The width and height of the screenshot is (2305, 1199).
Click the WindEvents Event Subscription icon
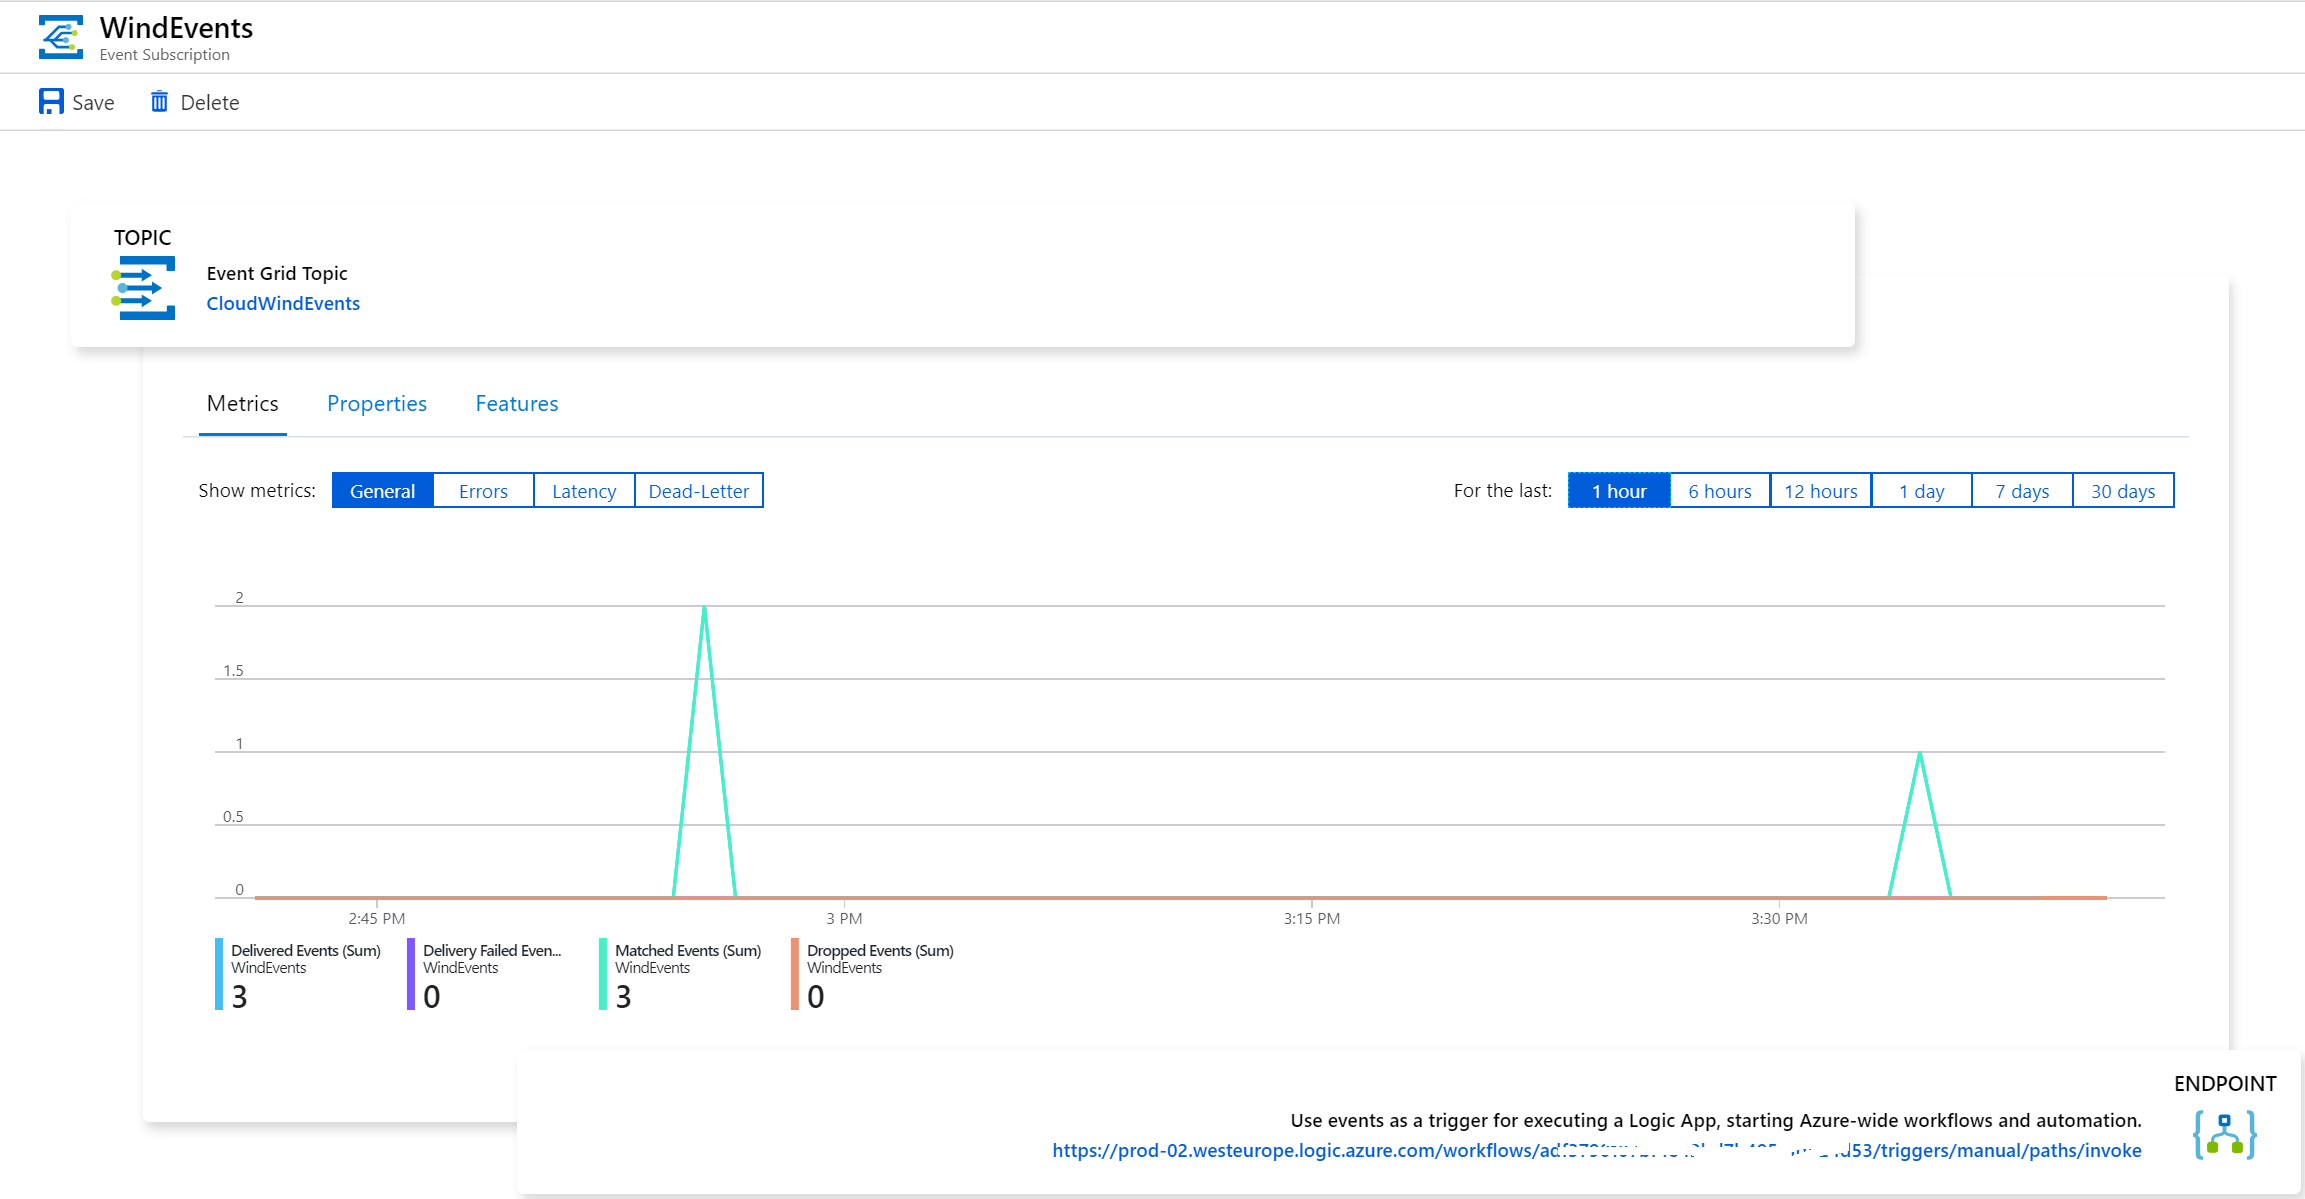(60, 37)
